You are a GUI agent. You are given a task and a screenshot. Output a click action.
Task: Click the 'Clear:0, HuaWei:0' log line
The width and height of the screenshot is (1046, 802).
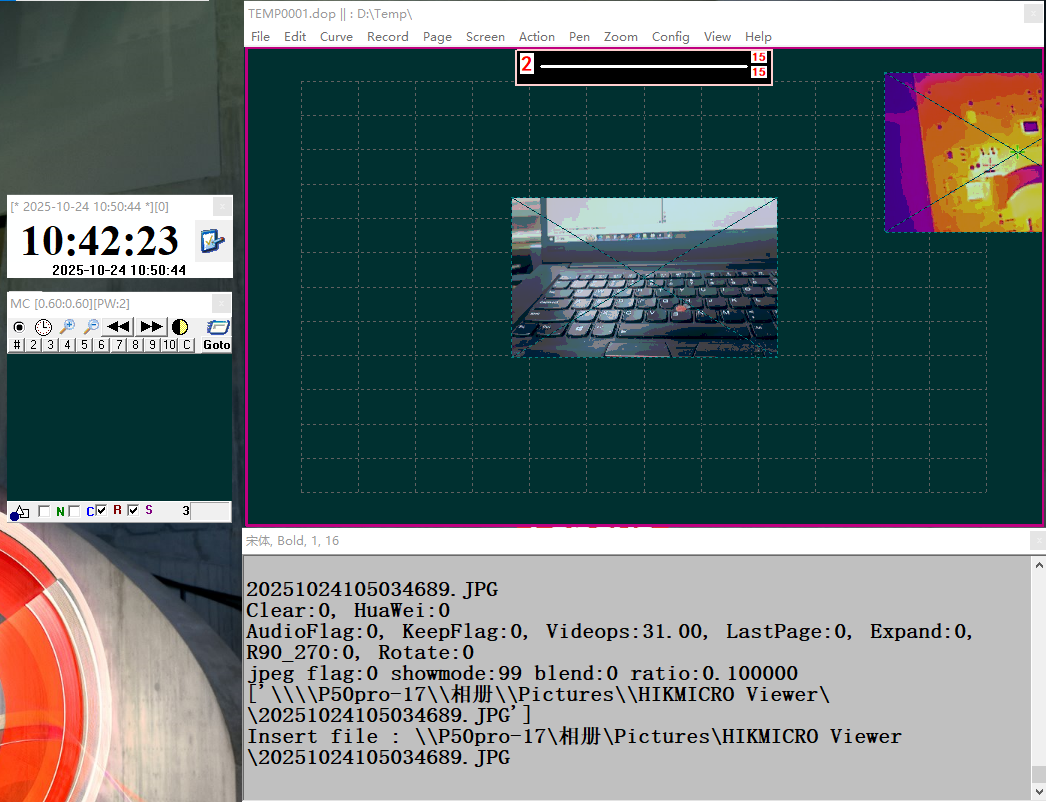point(348,611)
